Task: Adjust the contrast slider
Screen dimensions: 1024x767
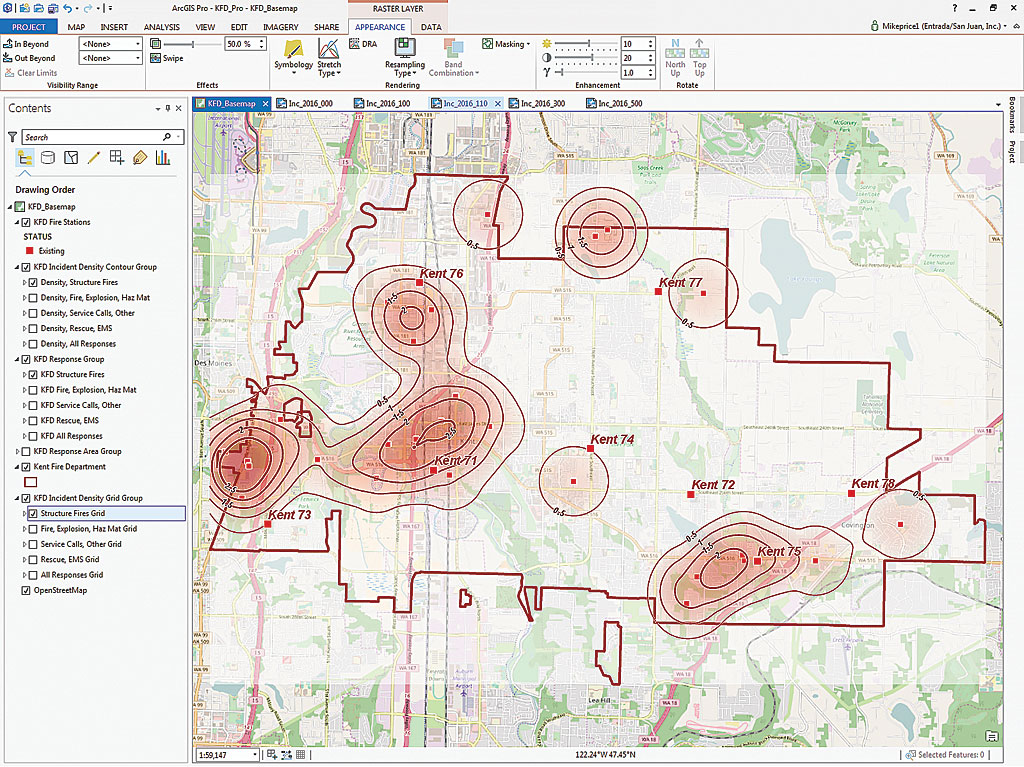Action: click(x=586, y=58)
